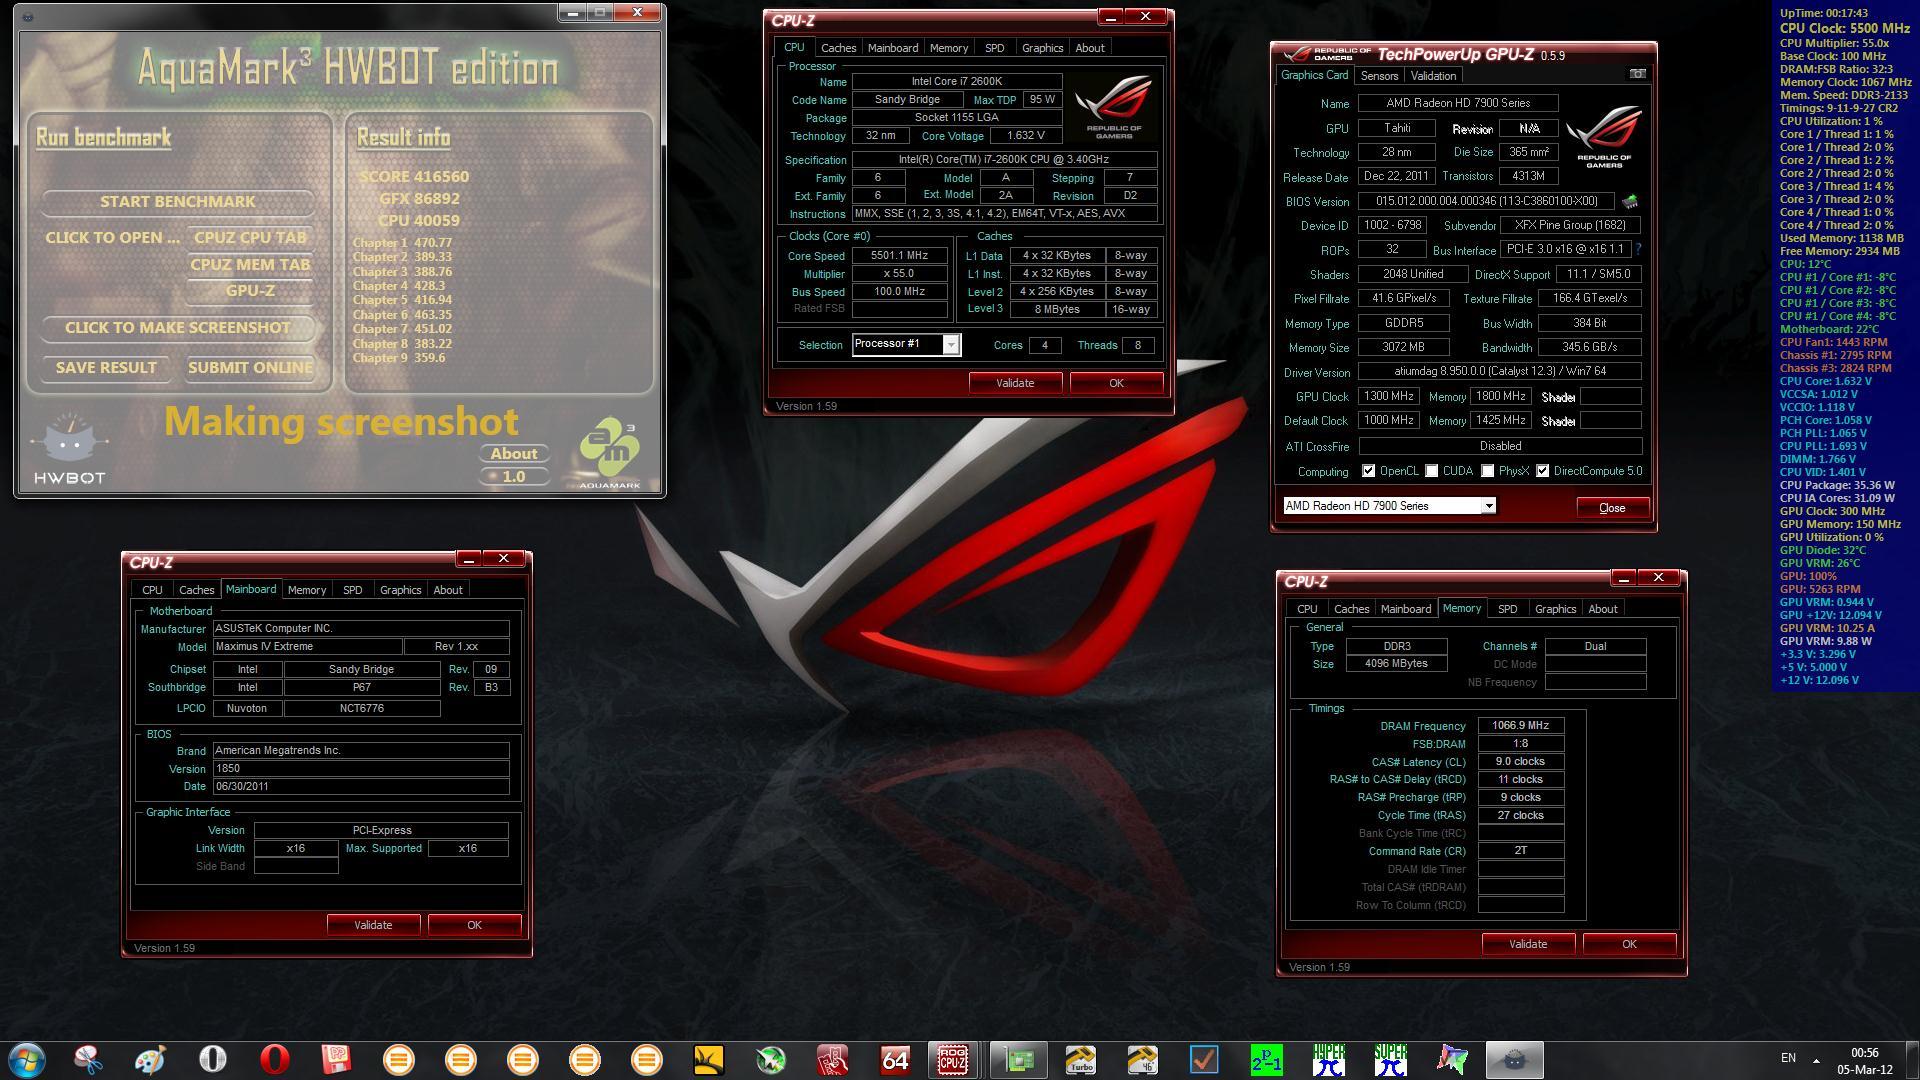
Task: Click the Bus Interface question mark icon
Action: [x=1638, y=249]
